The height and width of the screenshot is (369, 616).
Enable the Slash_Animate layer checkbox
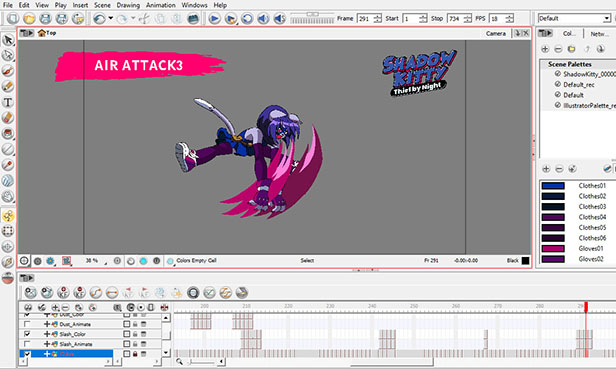[27, 344]
